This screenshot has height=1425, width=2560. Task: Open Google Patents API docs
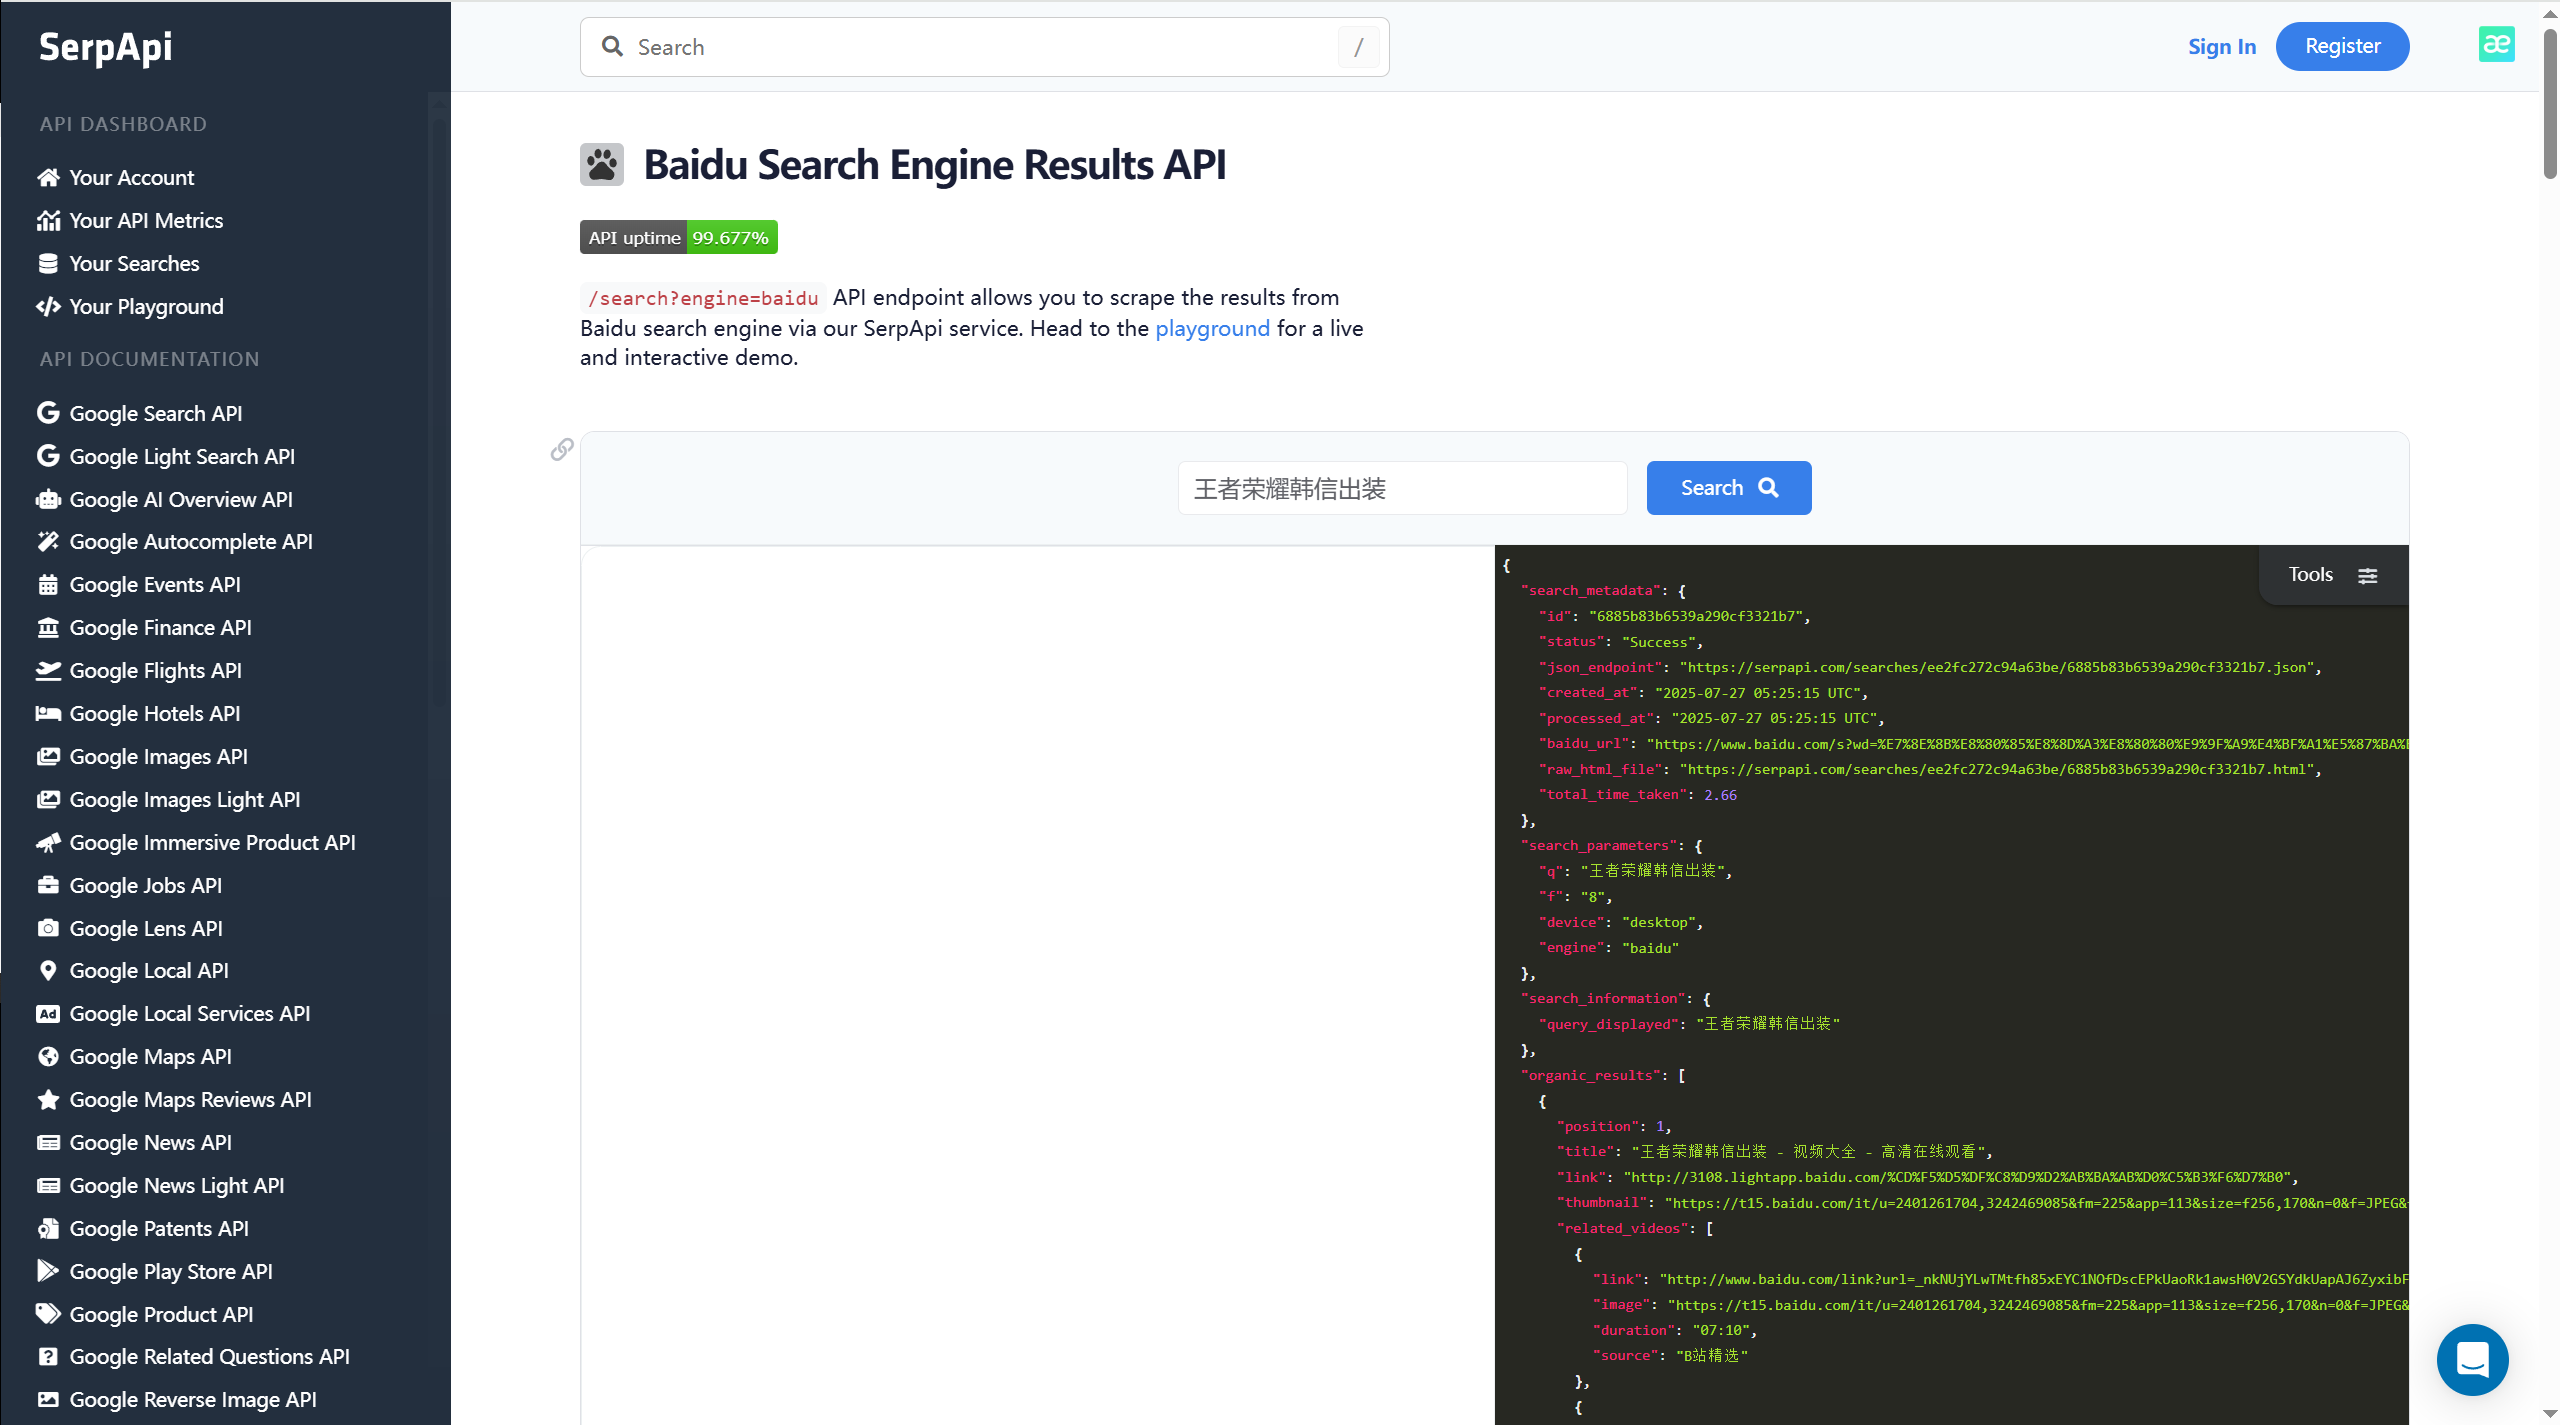pyautogui.click(x=159, y=1229)
